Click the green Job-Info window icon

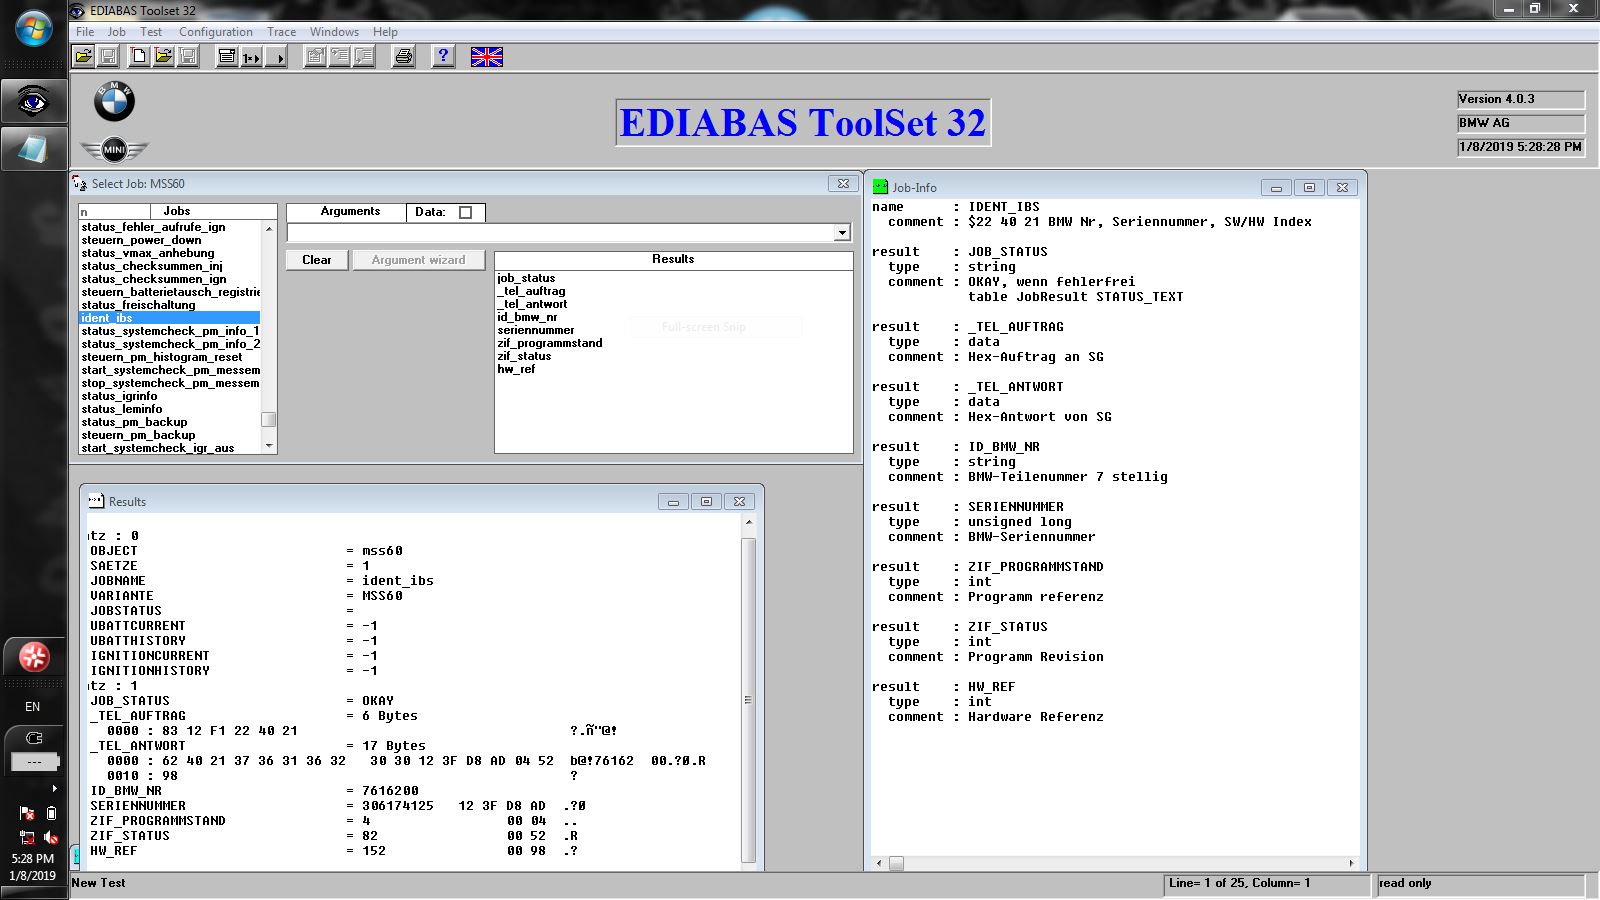(x=880, y=187)
